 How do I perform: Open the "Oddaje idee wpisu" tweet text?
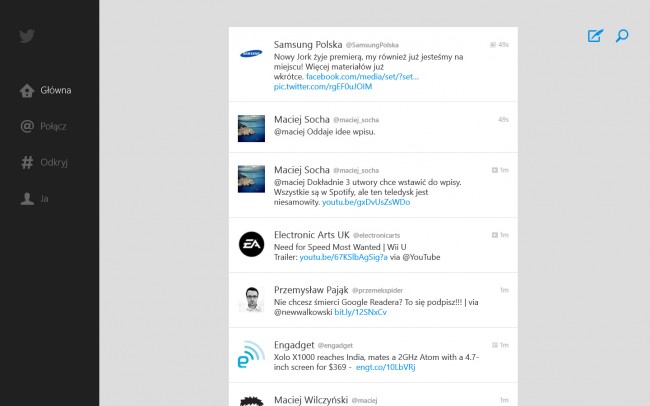coord(325,132)
